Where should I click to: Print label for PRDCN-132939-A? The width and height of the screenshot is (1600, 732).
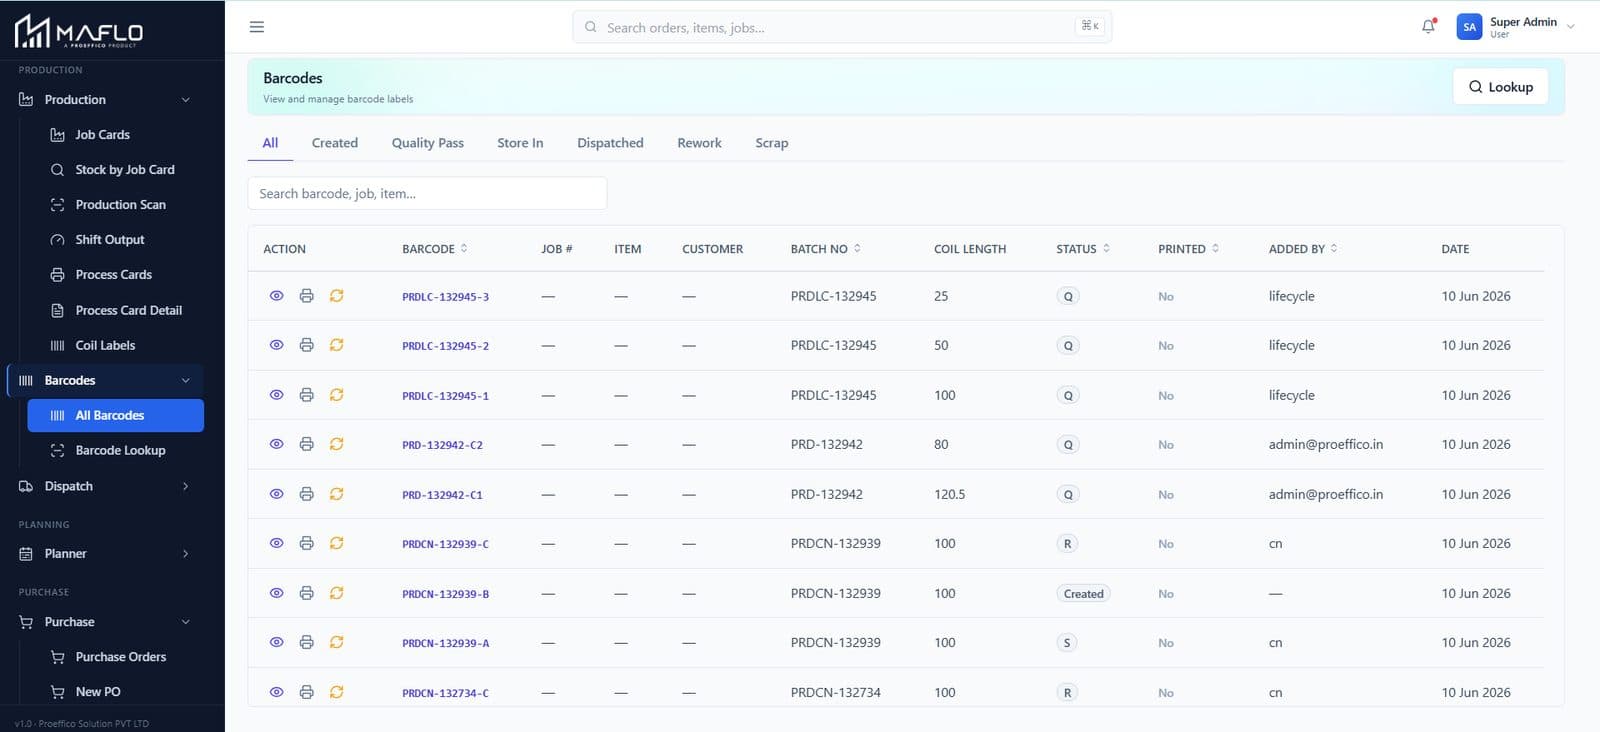click(307, 642)
